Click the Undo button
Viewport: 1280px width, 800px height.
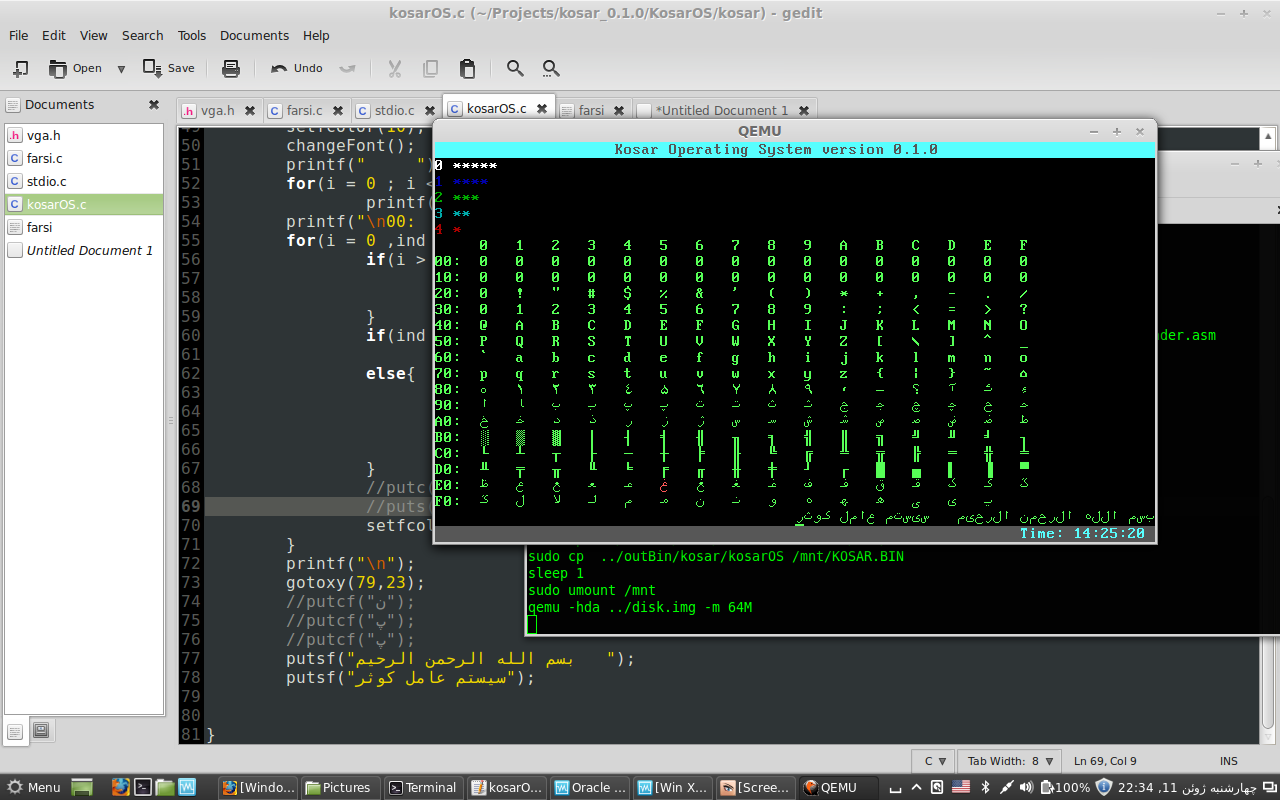297,69
